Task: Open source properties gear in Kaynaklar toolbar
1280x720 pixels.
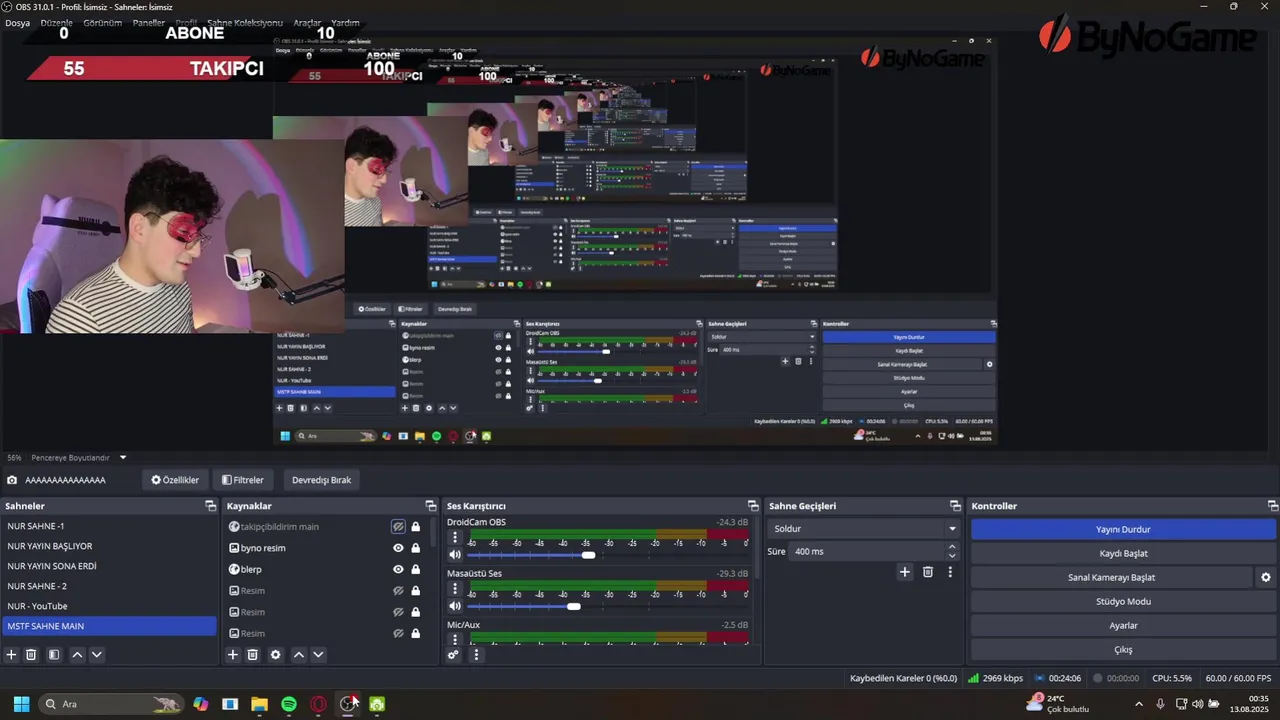Action: (276, 655)
